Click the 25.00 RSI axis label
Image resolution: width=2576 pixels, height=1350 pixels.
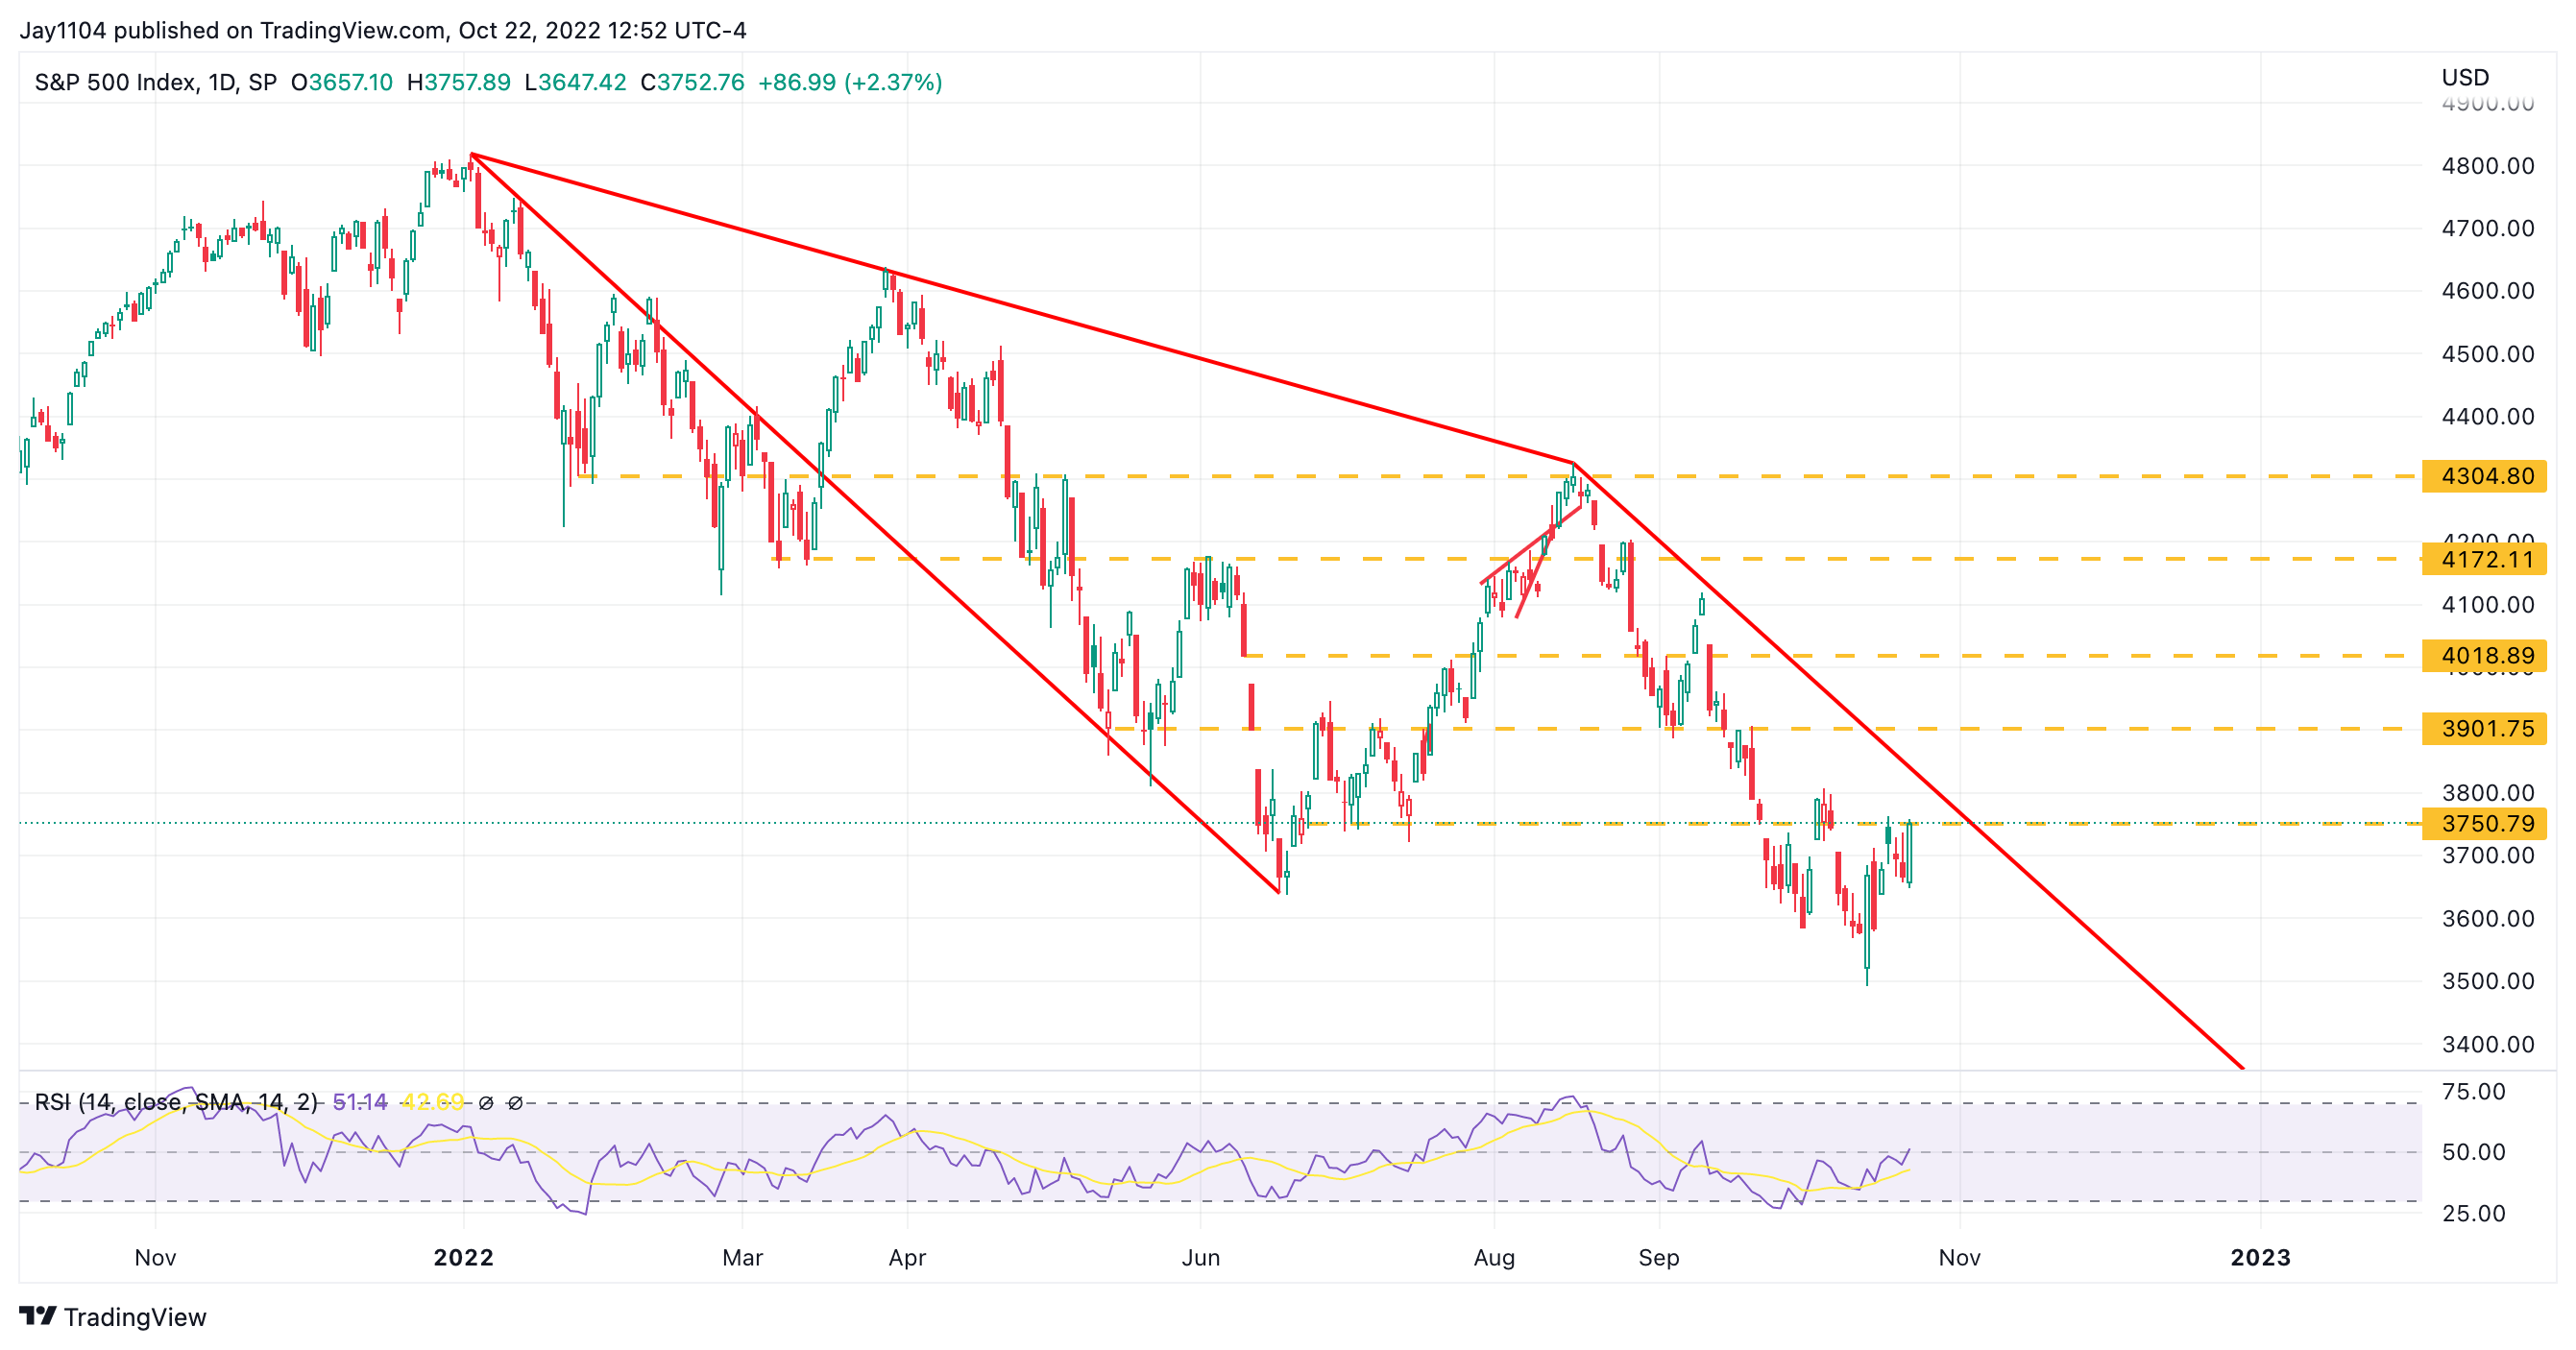pyautogui.click(x=2473, y=1214)
